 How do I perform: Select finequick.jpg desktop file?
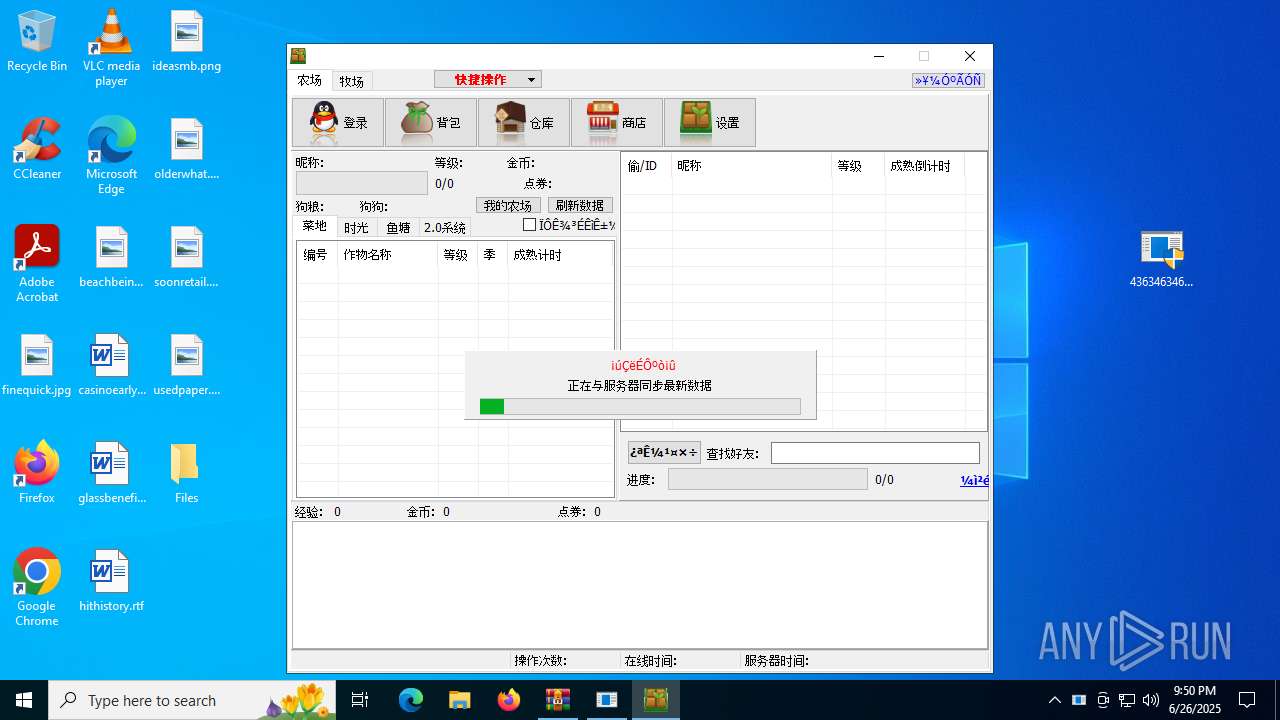pos(37,366)
